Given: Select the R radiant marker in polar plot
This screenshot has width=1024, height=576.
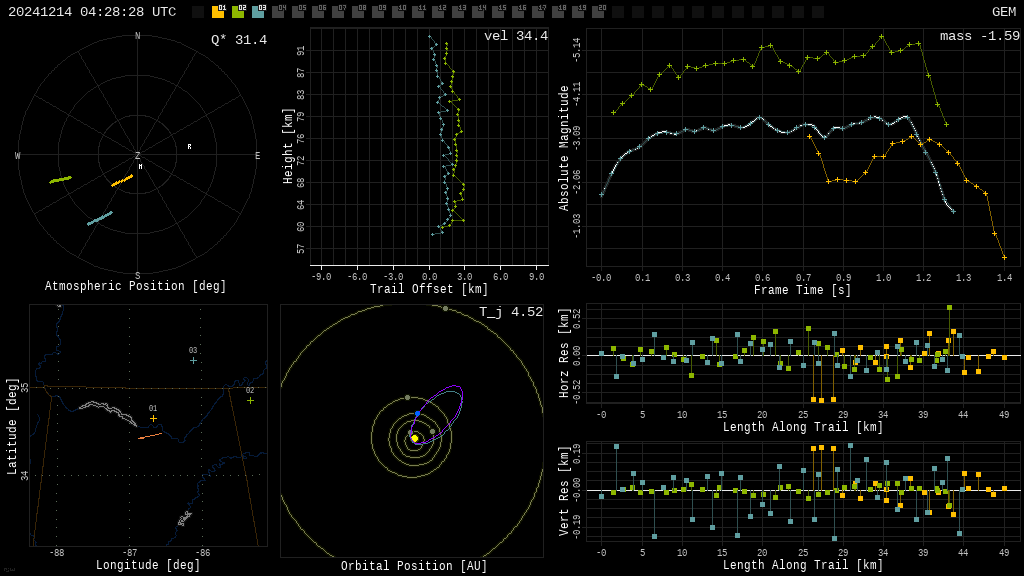Looking at the screenshot, I should coord(189,147).
